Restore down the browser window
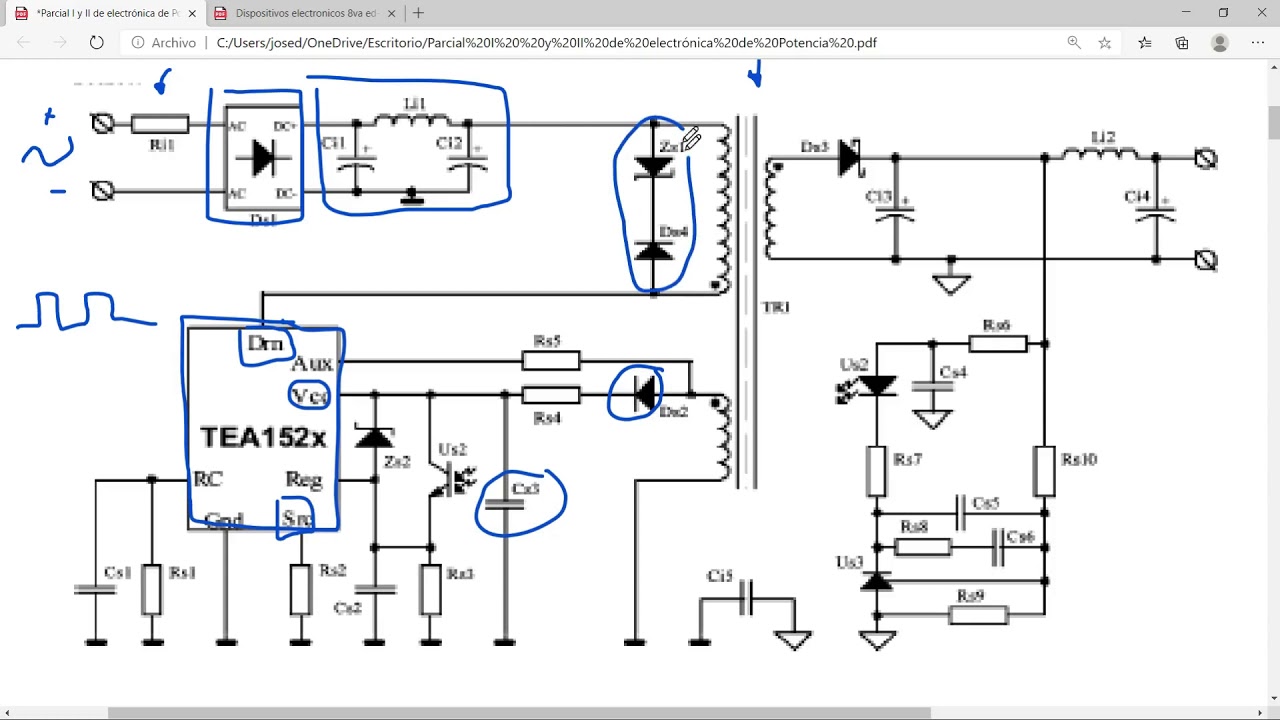The height and width of the screenshot is (720, 1280). click(x=1223, y=13)
